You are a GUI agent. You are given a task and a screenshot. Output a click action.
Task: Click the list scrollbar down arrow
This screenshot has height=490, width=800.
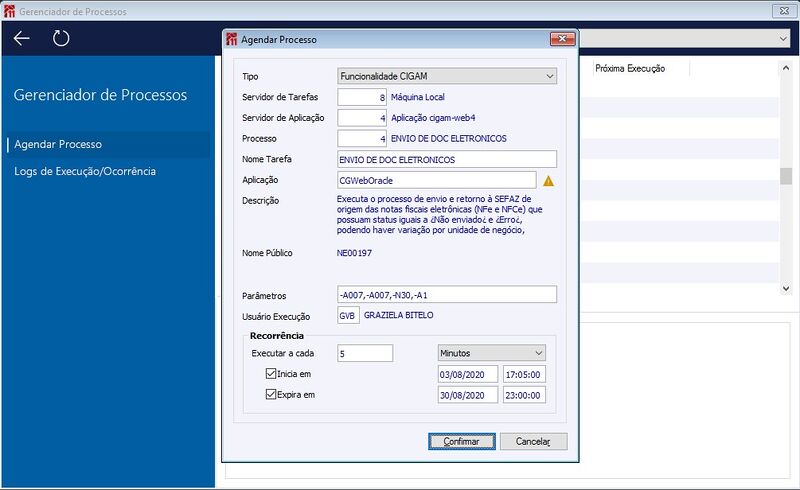pyautogui.click(x=786, y=288)
